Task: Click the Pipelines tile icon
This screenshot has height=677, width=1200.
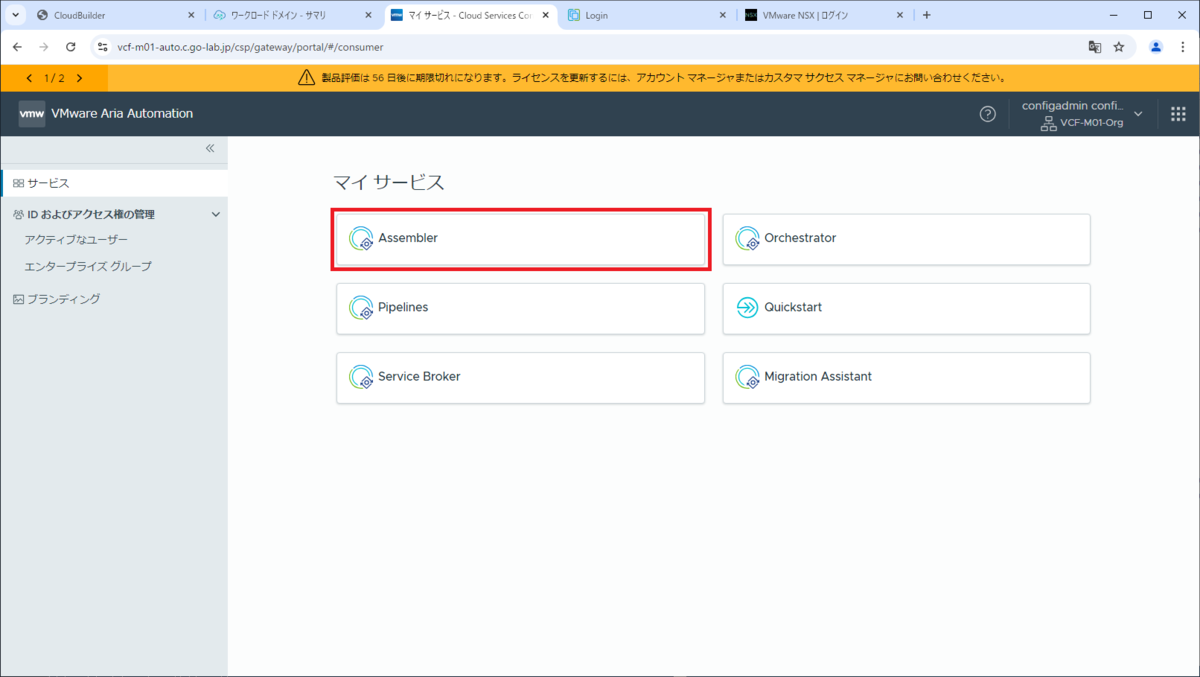Action: 361,308
